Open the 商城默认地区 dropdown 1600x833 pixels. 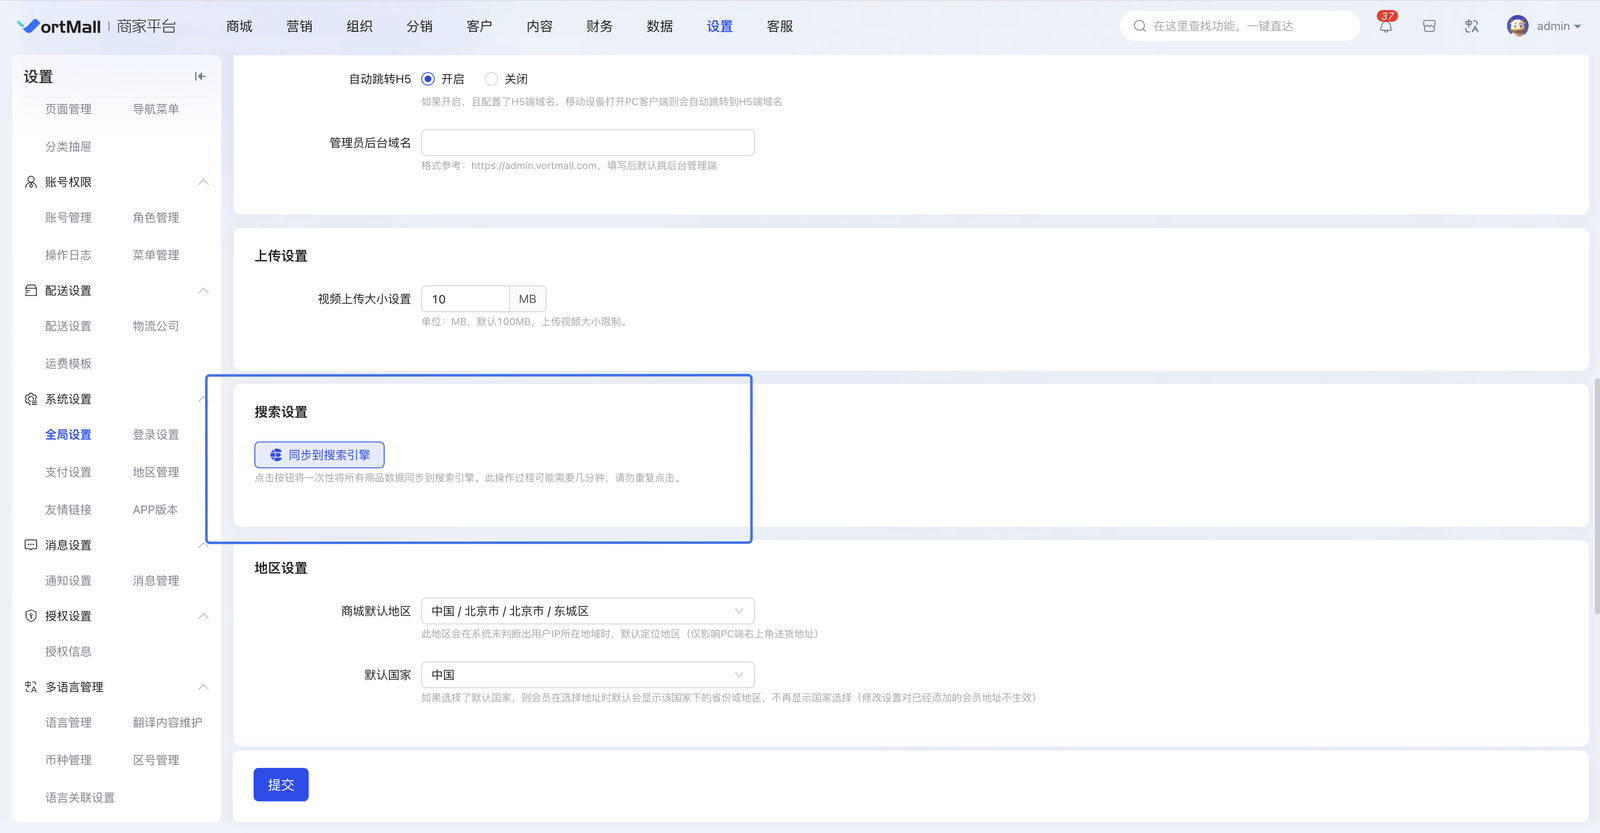pyautogui.click(x=587, y=611)
